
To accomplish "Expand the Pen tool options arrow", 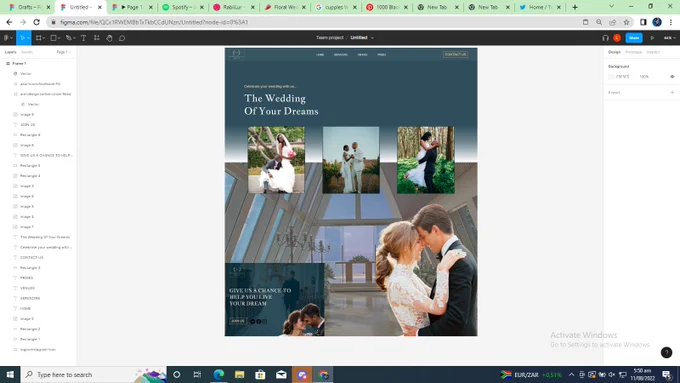I will coord(74,38).
